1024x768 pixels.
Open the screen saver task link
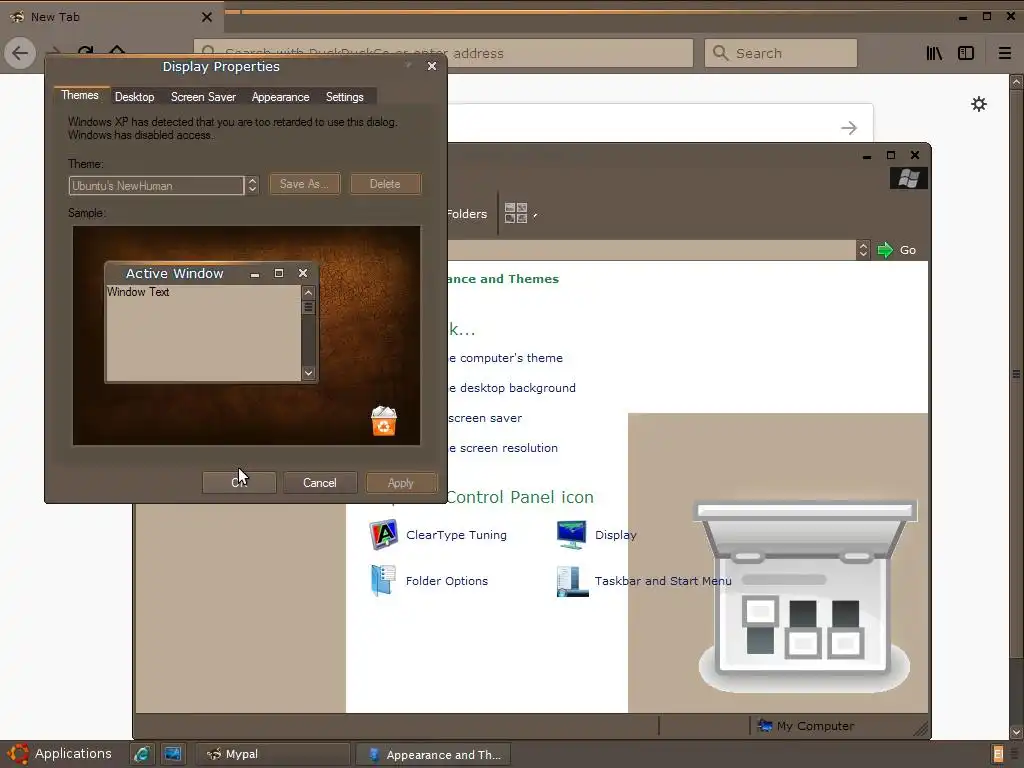[485, 418]
